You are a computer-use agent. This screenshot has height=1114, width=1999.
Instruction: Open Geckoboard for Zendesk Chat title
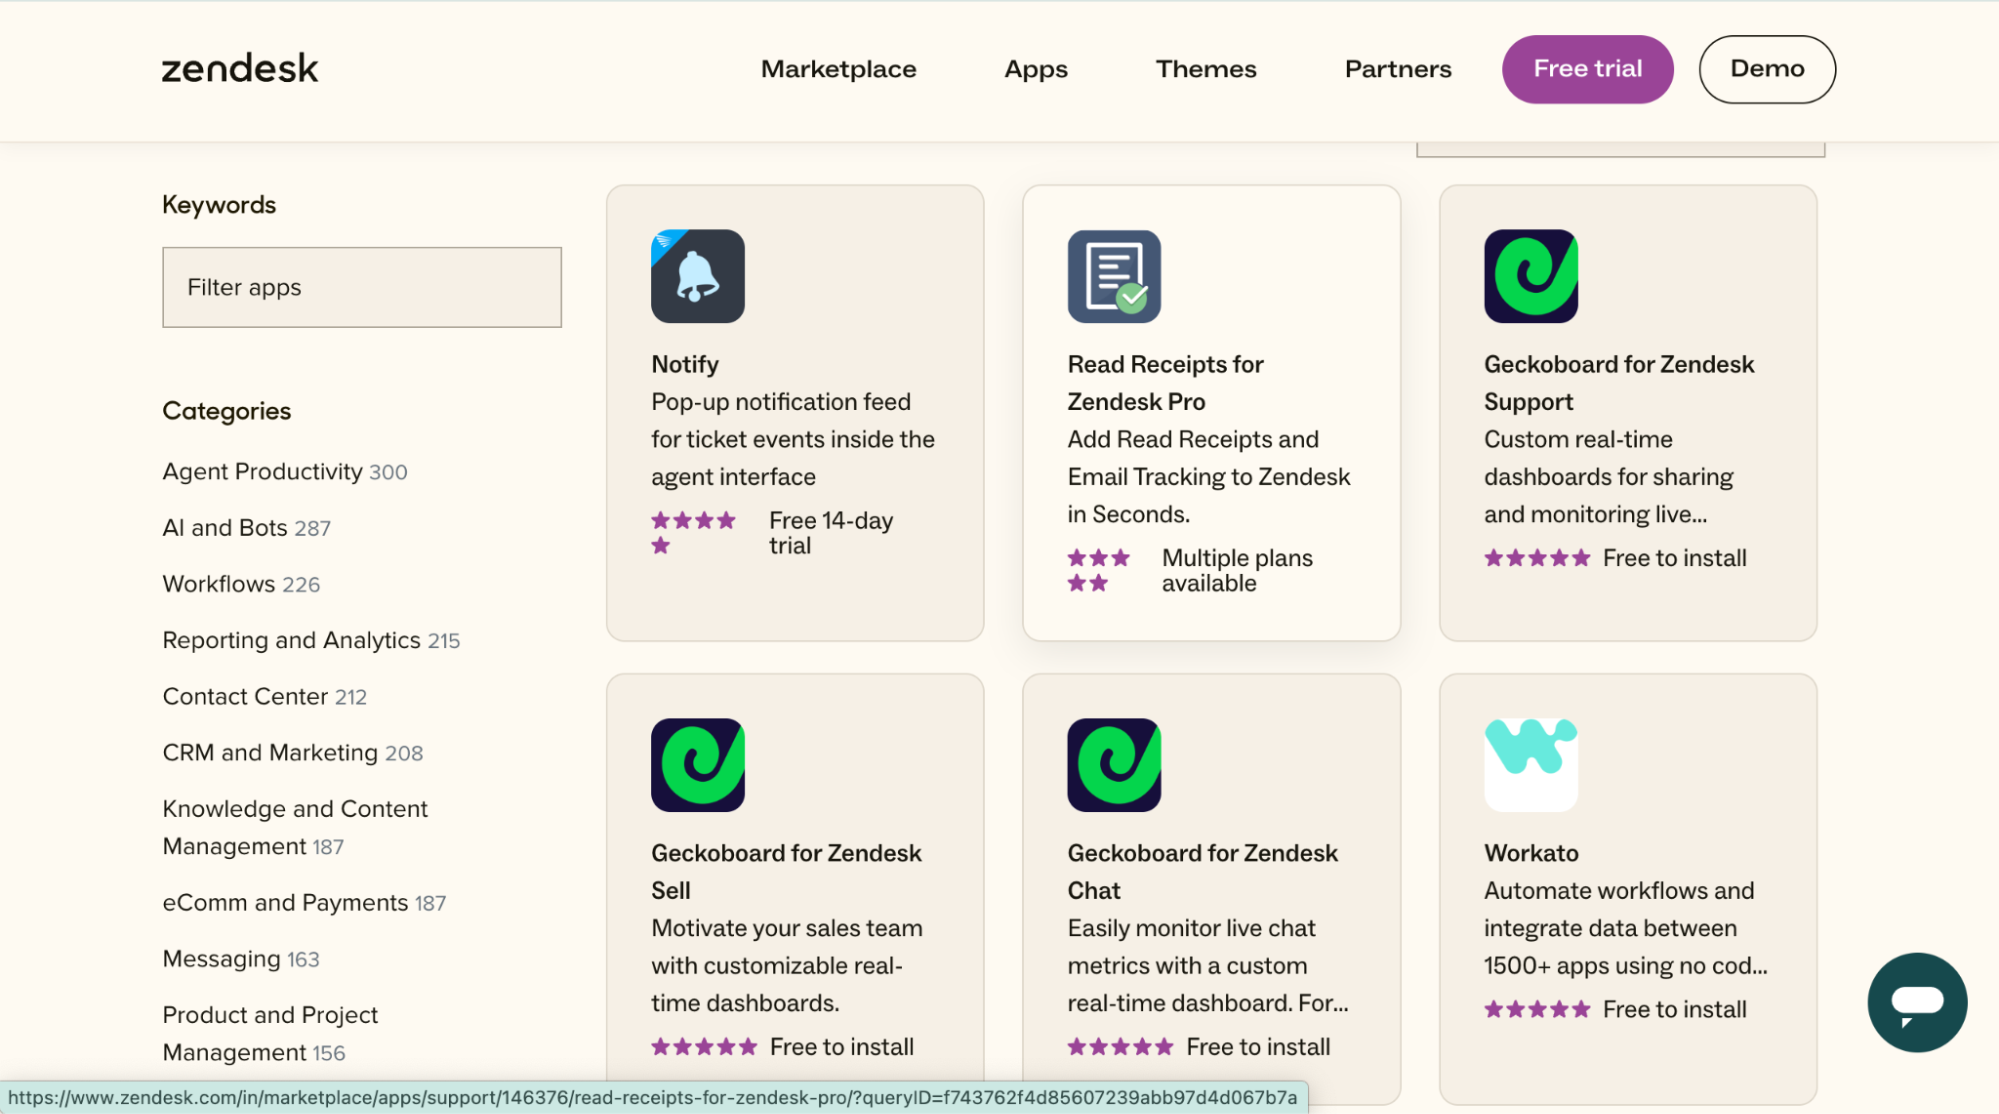1202,871
